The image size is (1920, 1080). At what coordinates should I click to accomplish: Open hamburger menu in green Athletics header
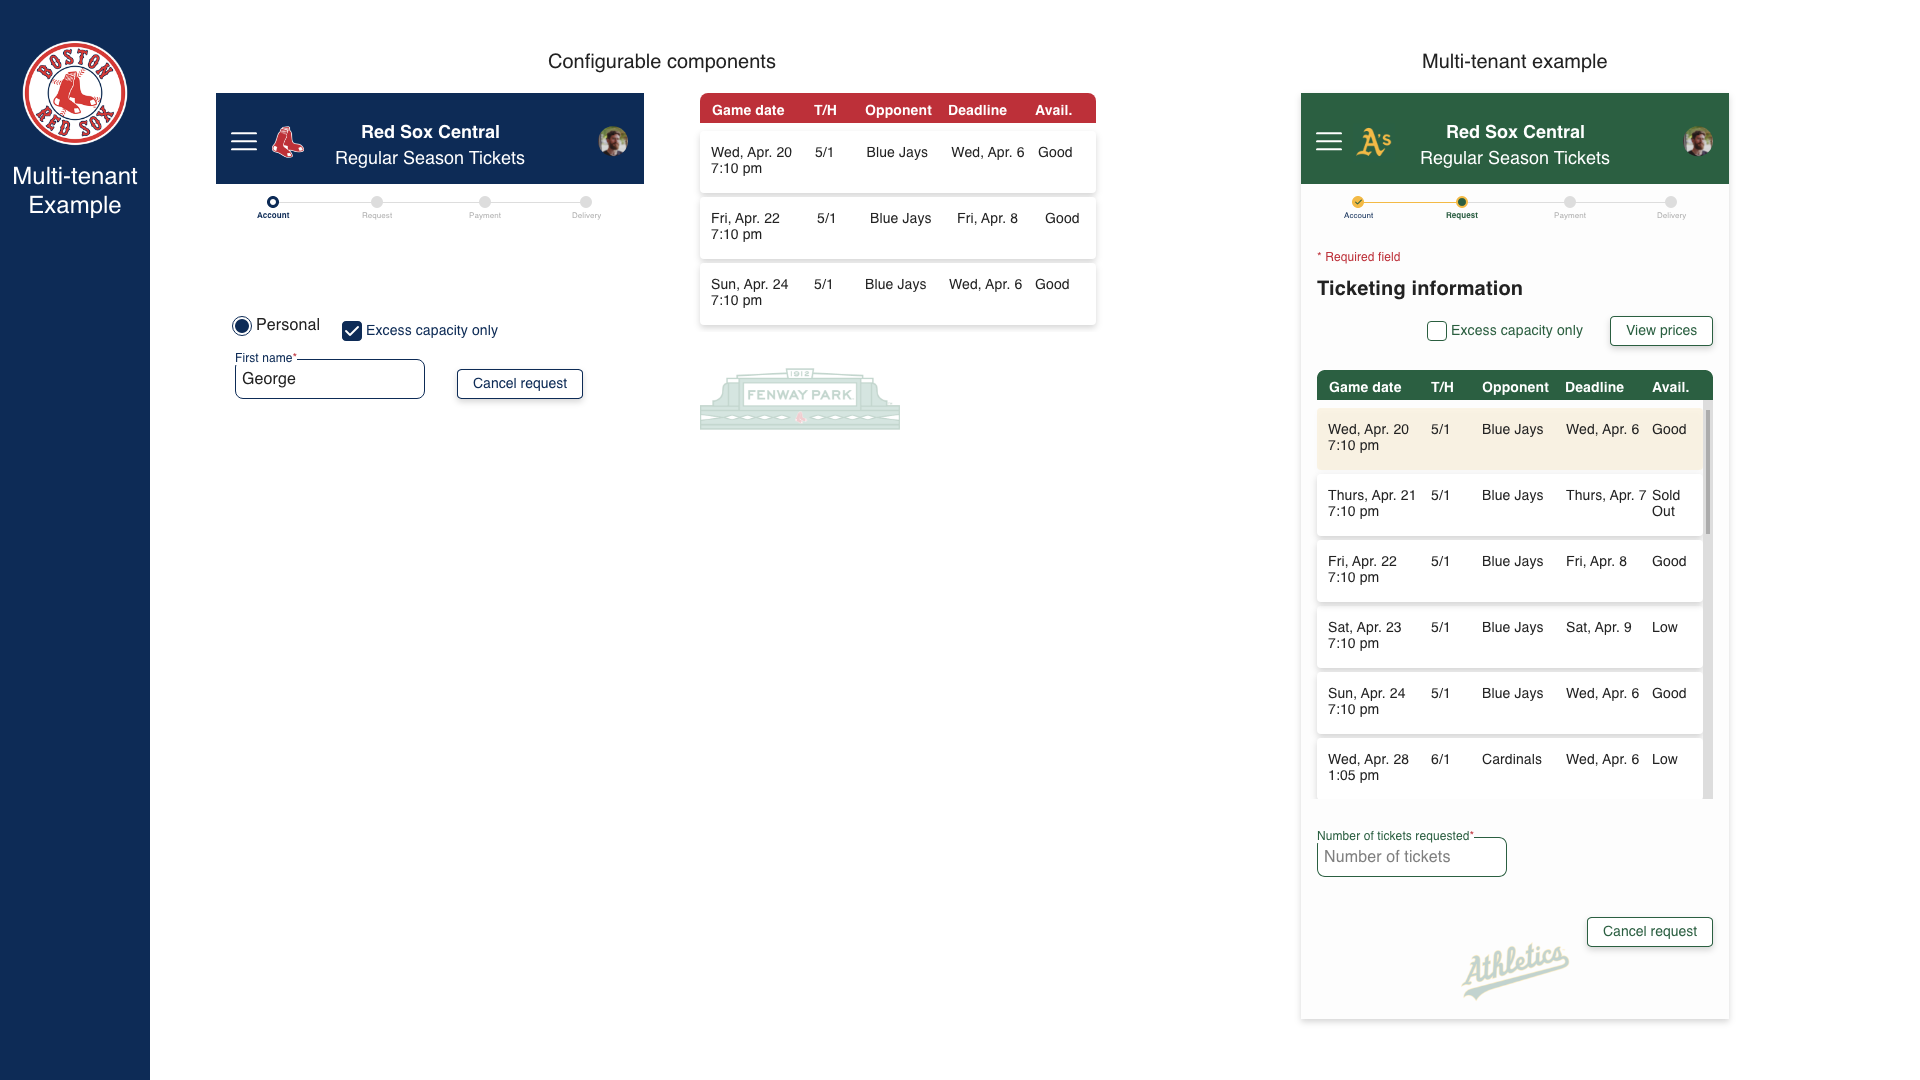(1329, 142)
